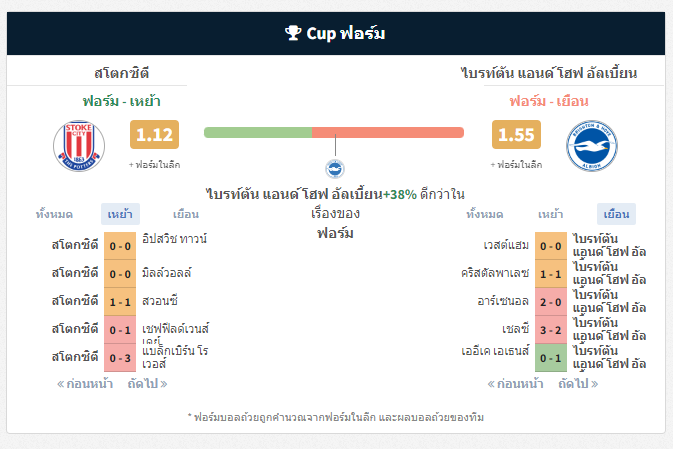Select Brighton's ทั้งหมด tab
The height and width of the screenshot is (449, 673).
click(485, 214)
